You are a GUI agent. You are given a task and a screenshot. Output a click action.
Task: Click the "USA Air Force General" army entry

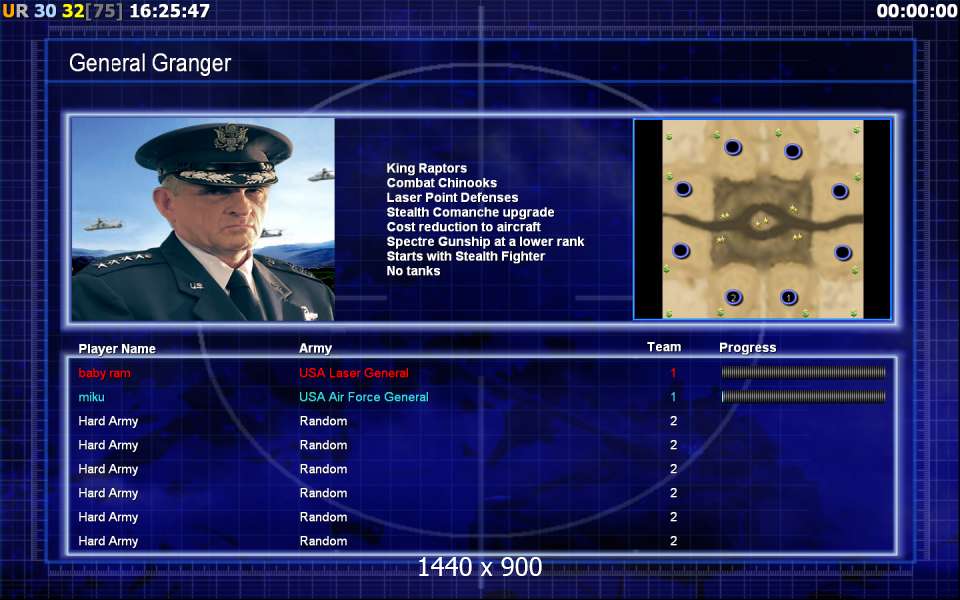pyautogui.click(x=364, y=397)
